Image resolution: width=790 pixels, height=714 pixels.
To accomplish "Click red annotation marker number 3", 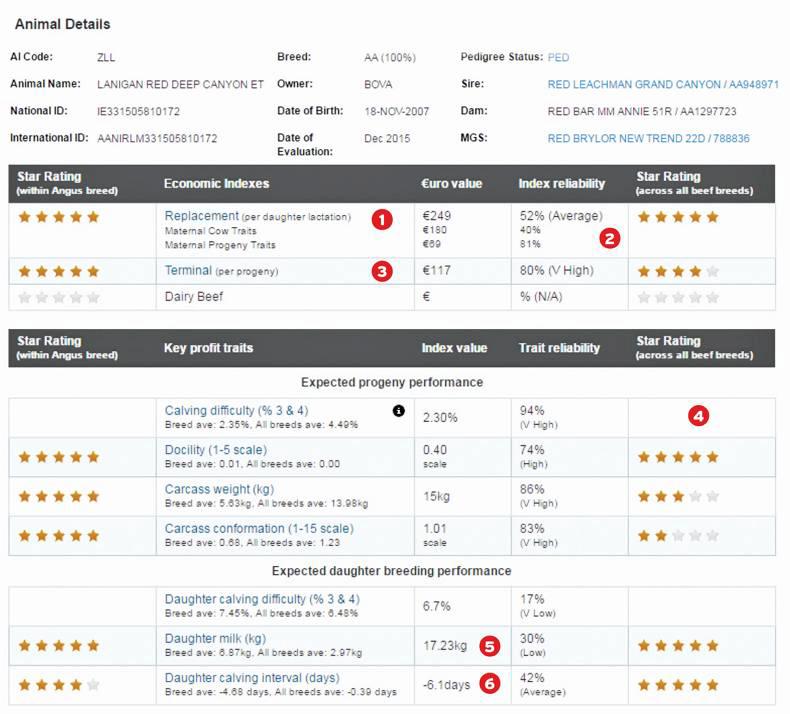I will click(x=381, y=270).
